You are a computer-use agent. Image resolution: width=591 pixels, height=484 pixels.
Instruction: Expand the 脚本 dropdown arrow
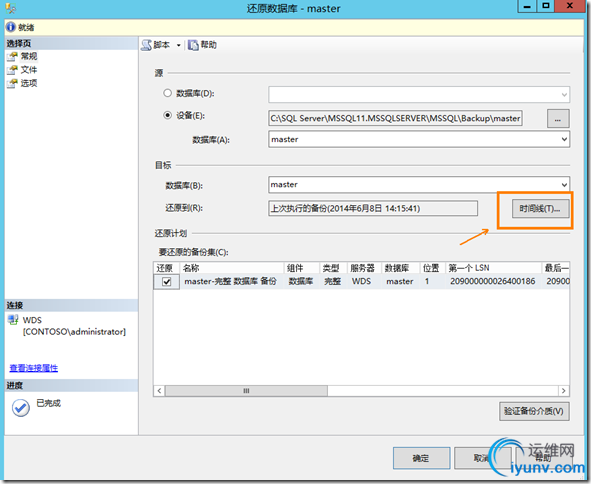pyautogui.click(x=179, y=45)
